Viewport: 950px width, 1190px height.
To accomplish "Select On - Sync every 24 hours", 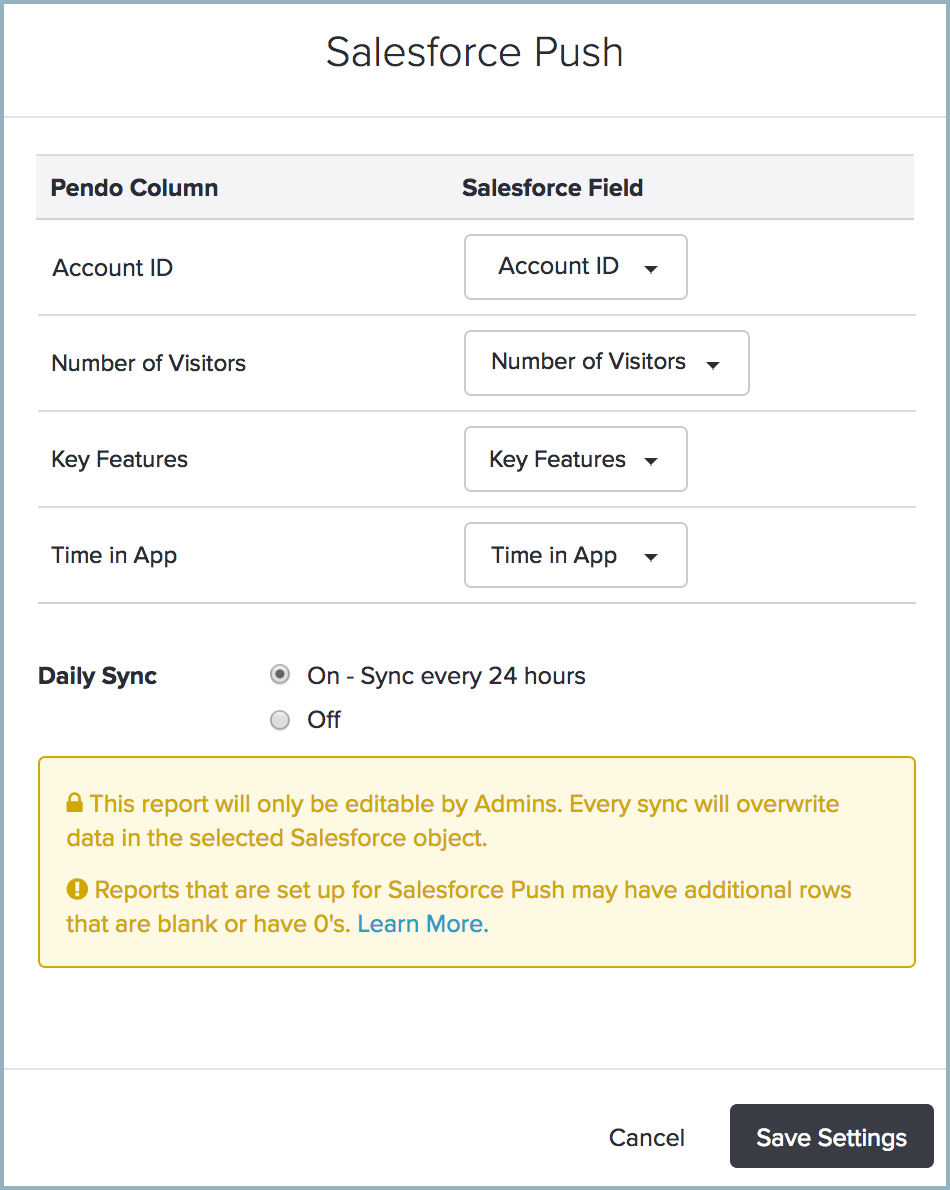I will 280,675.
